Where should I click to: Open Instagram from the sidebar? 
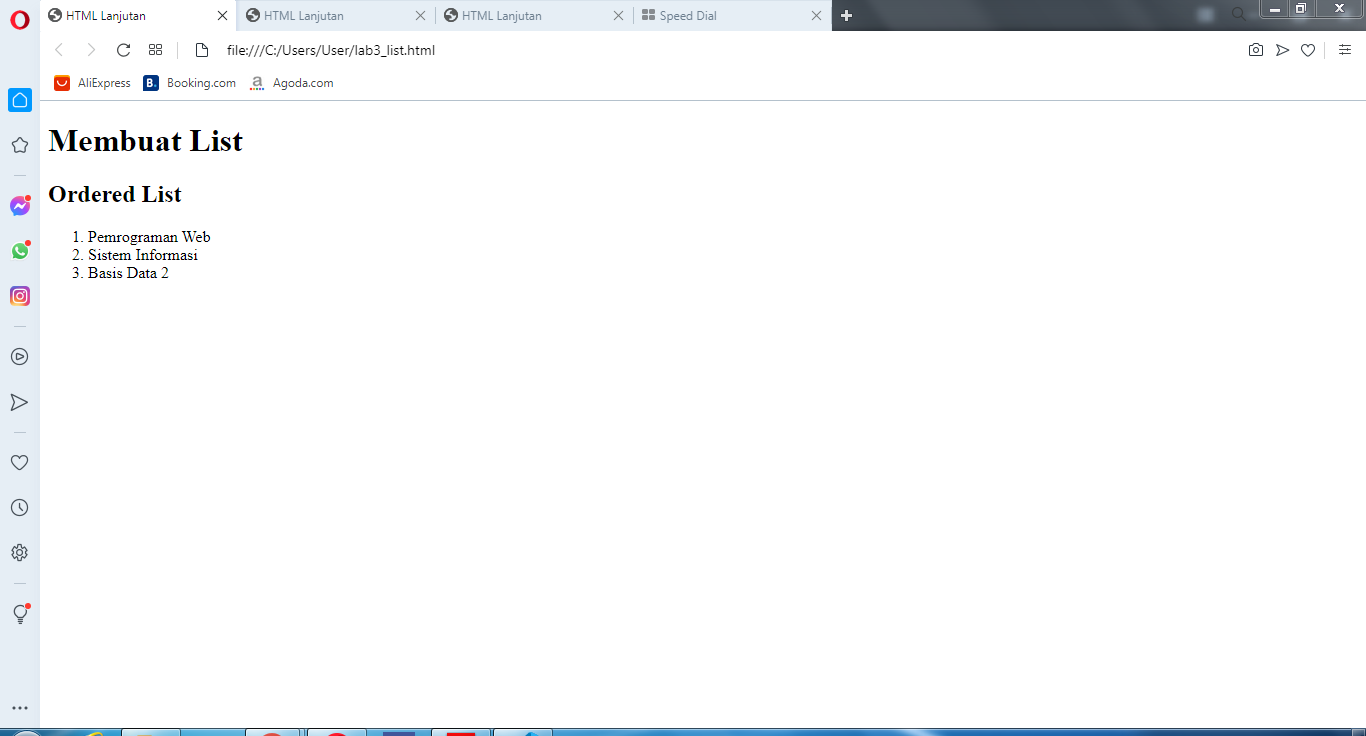(x=20, y=296)
